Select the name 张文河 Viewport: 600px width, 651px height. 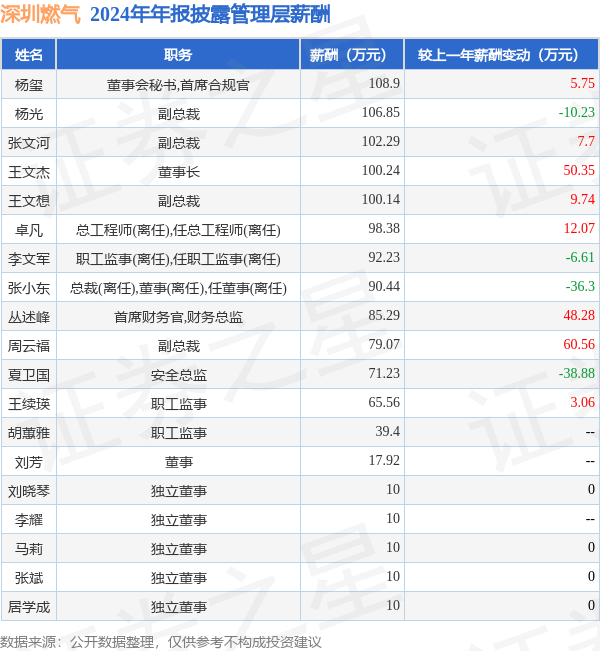(x=29, y=143)
